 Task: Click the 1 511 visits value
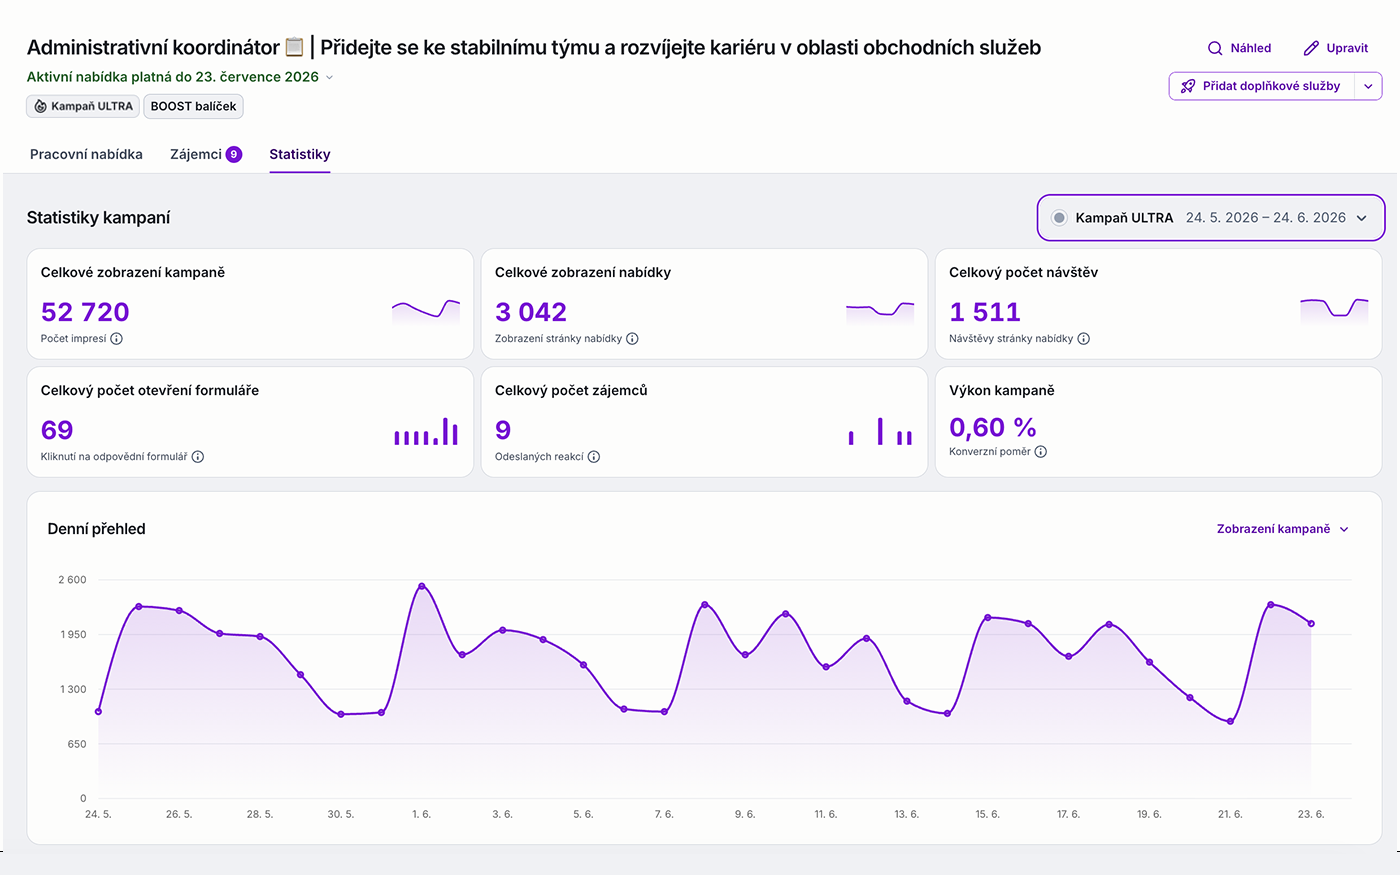[985, 312]
